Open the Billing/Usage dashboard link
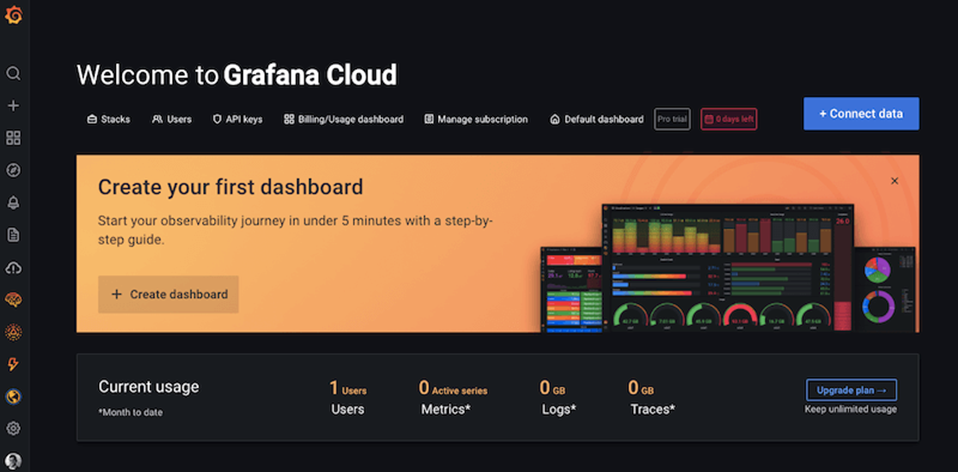The image size is (958, 472). [343, 119]
